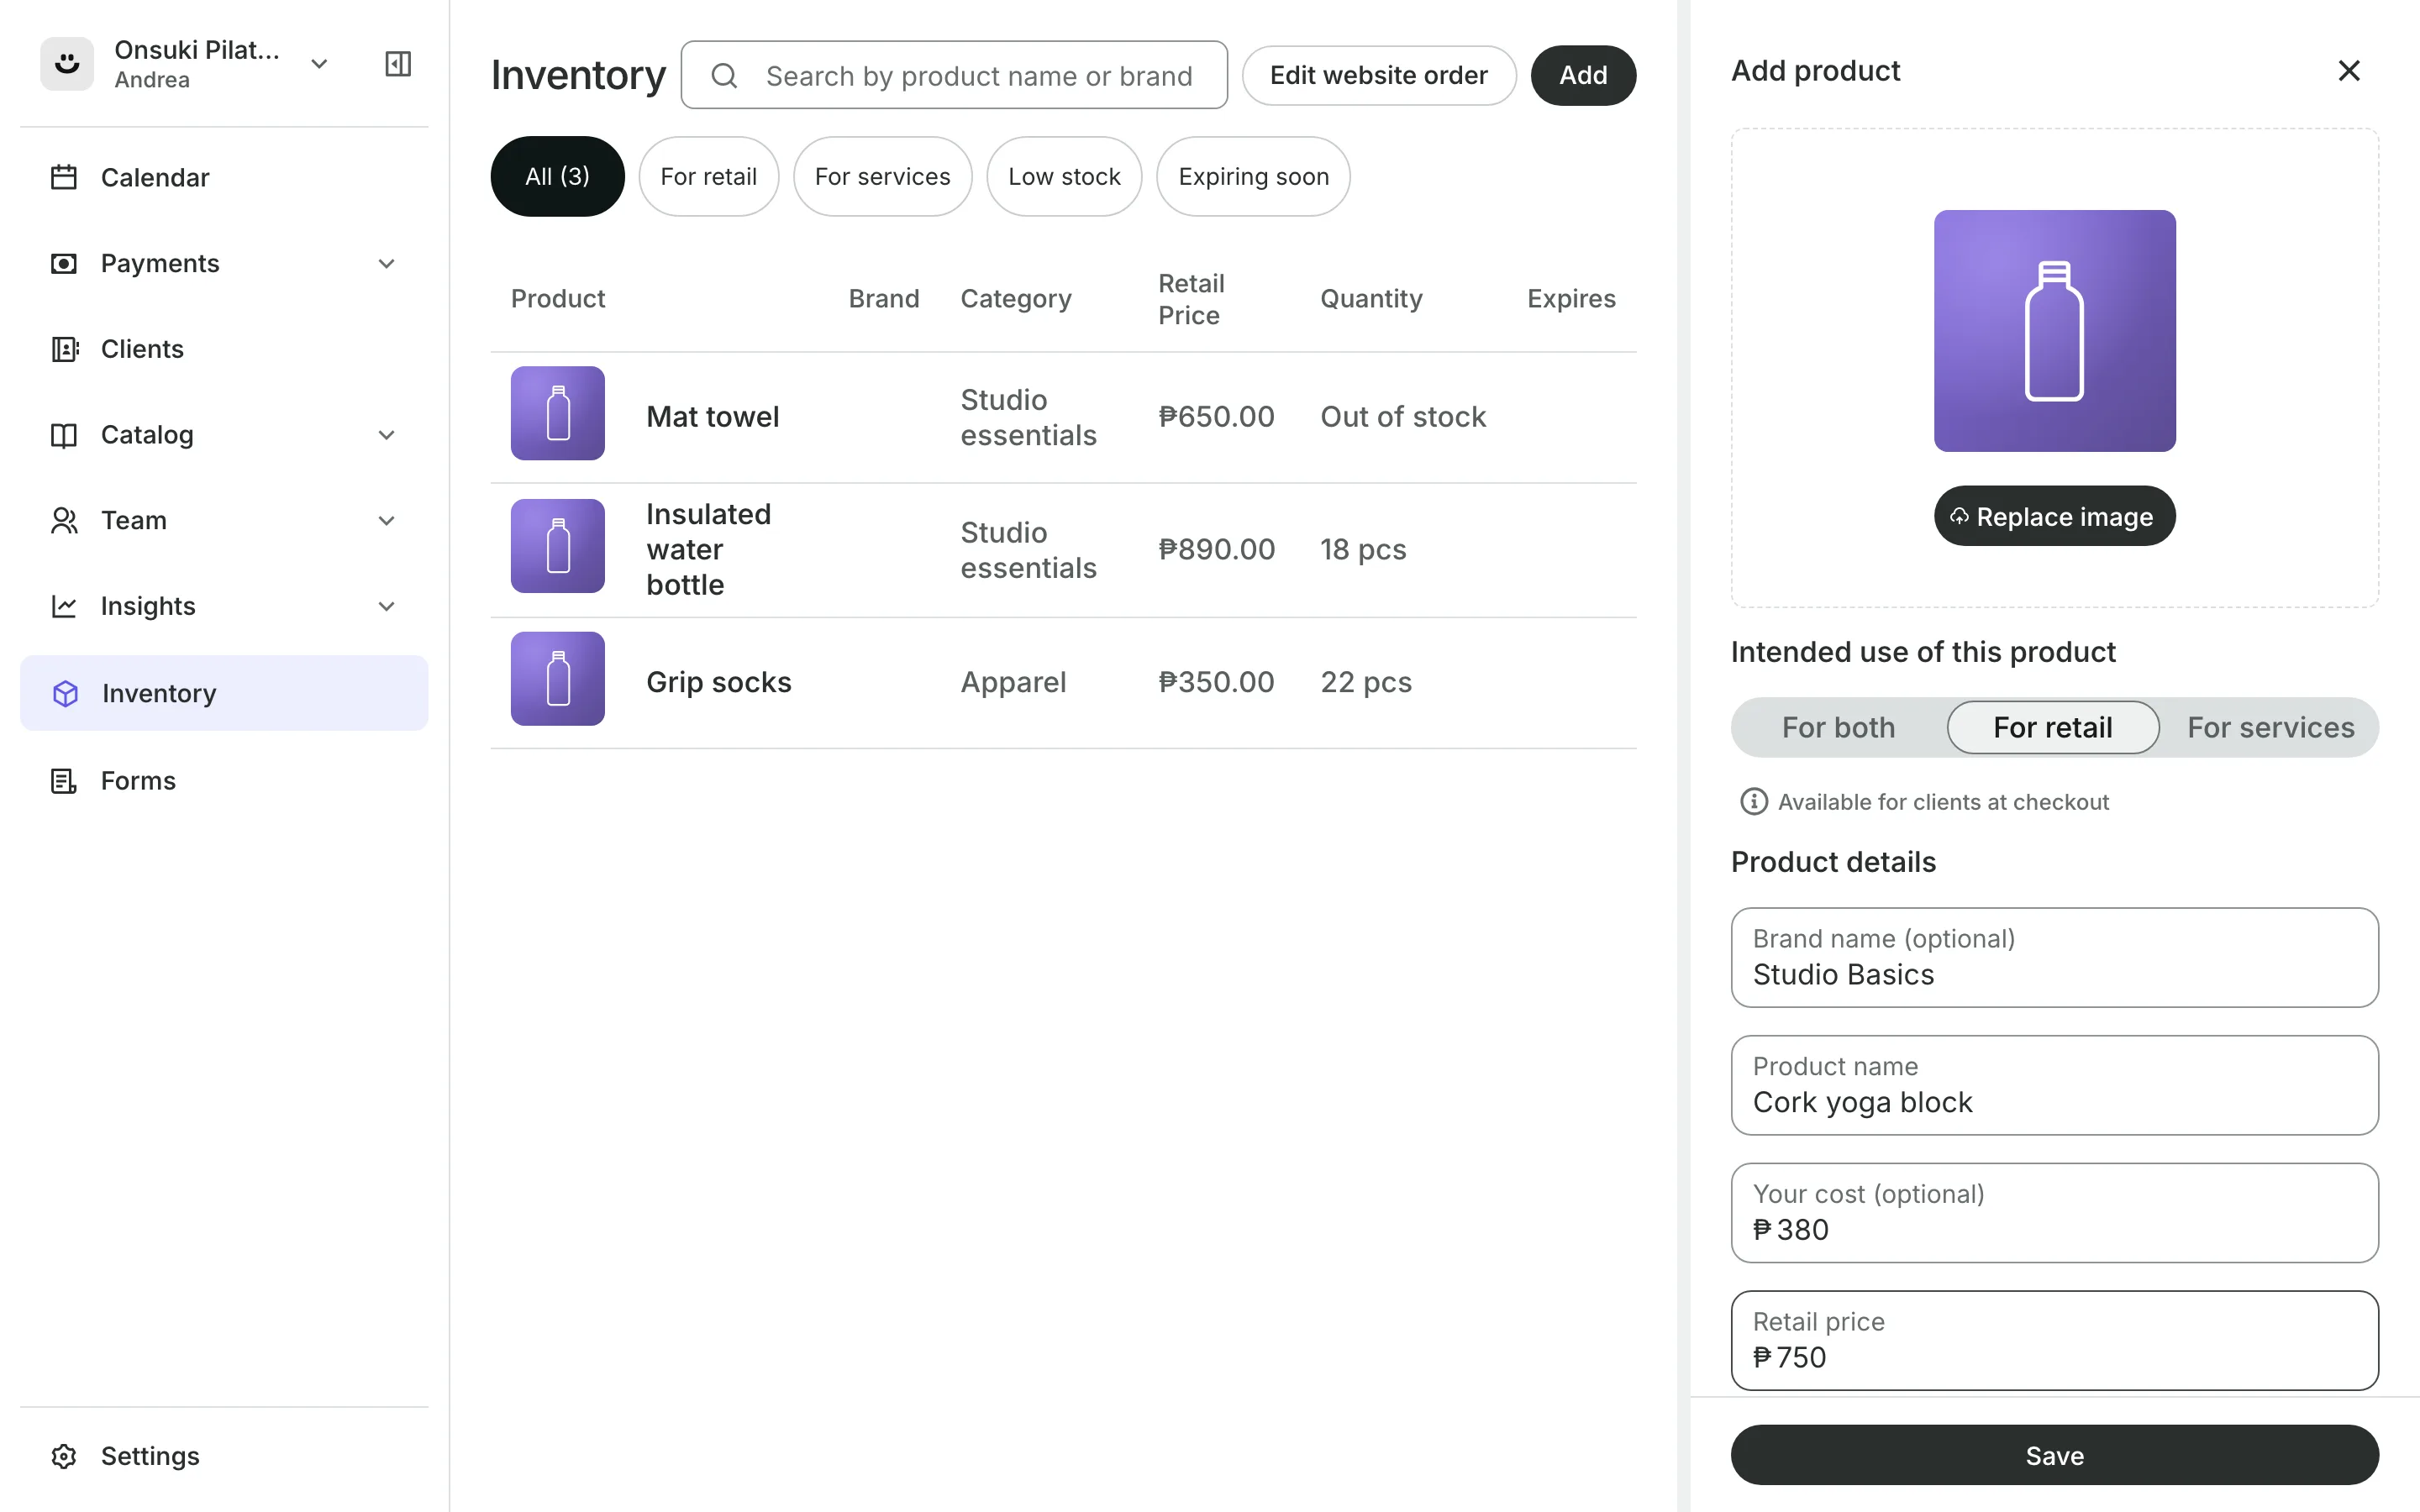Open the Calendar page
Image resolution: width=2420 pixels, height=1512 pixels.
coord(224,178)
